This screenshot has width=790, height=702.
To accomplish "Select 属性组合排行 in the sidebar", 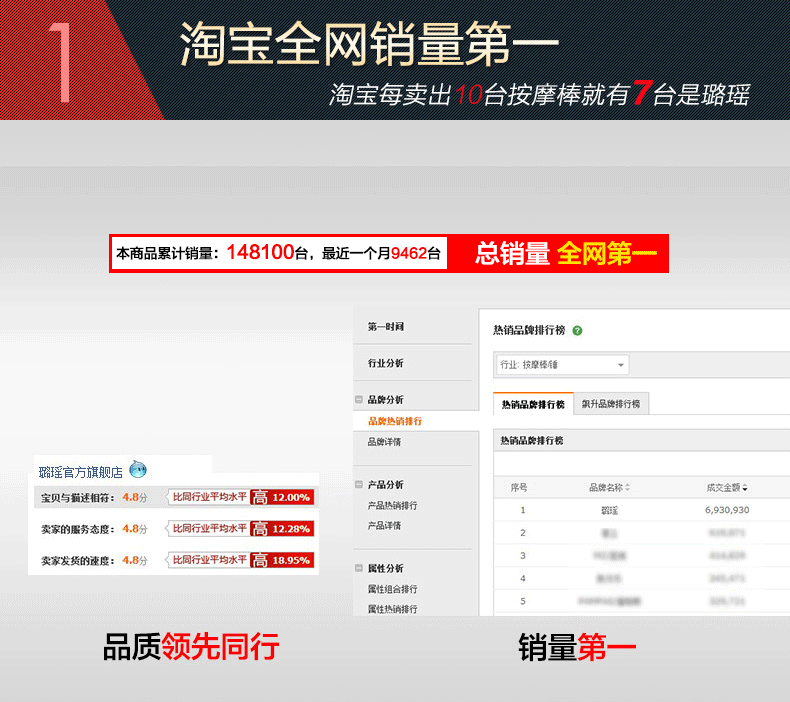I will click(x=392, y=589).
